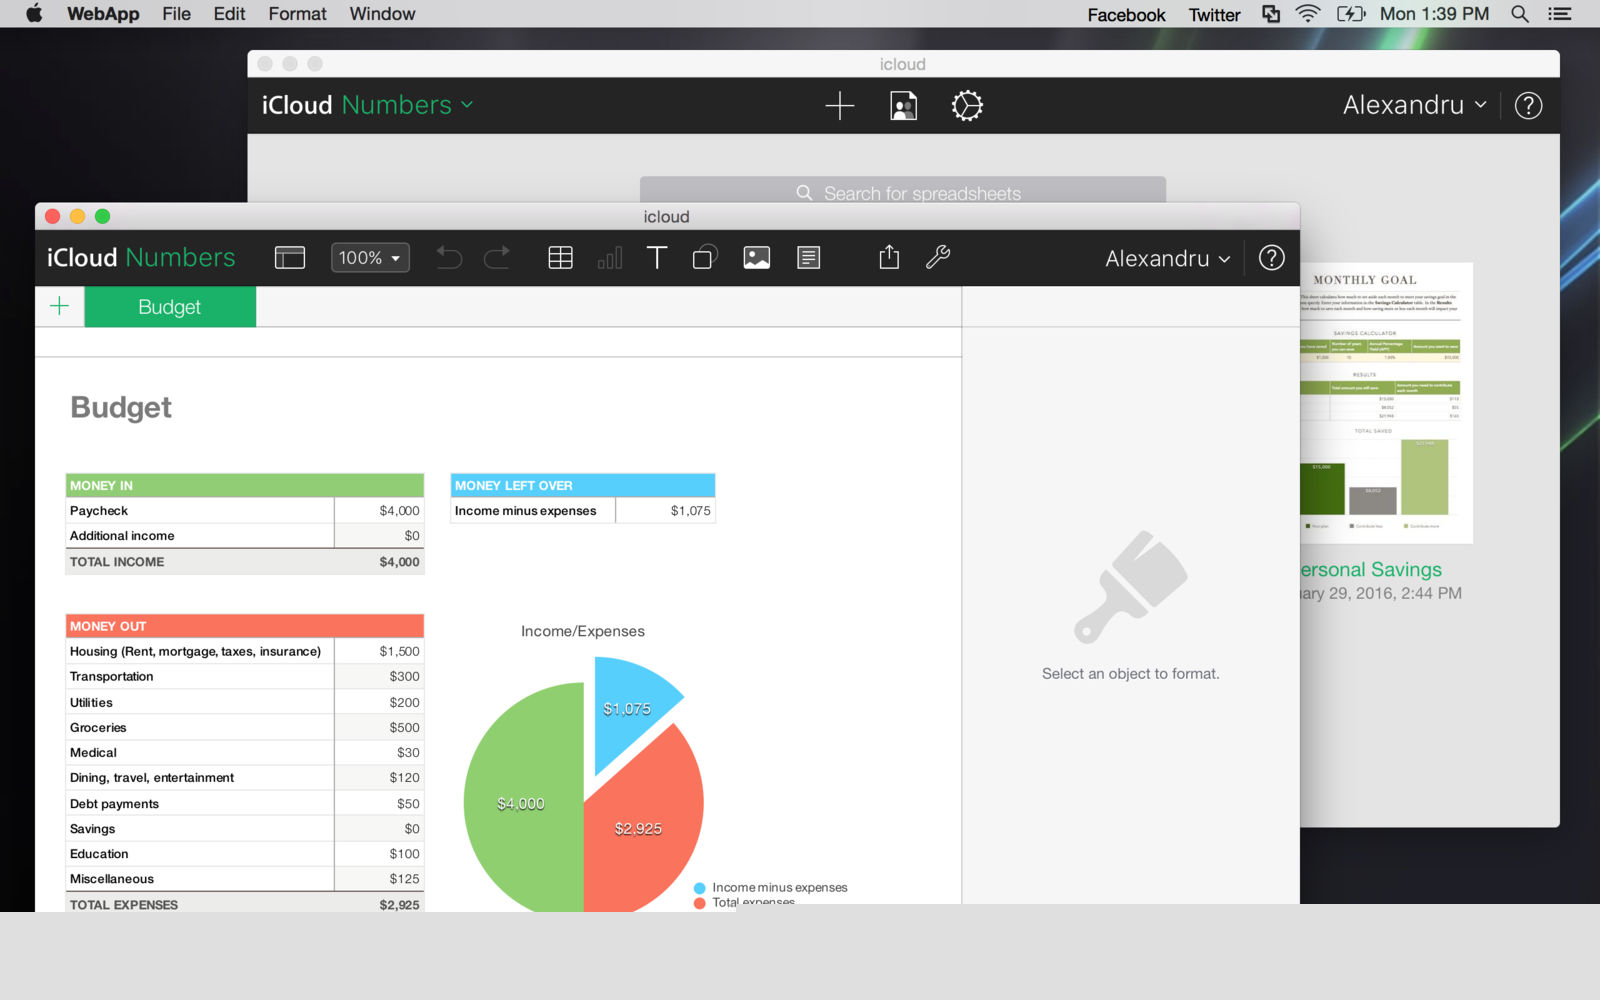Viewport: 1600px width, 1000px height.
Task: Click the Income minus expenses legend entry
Action: (770, 887)
